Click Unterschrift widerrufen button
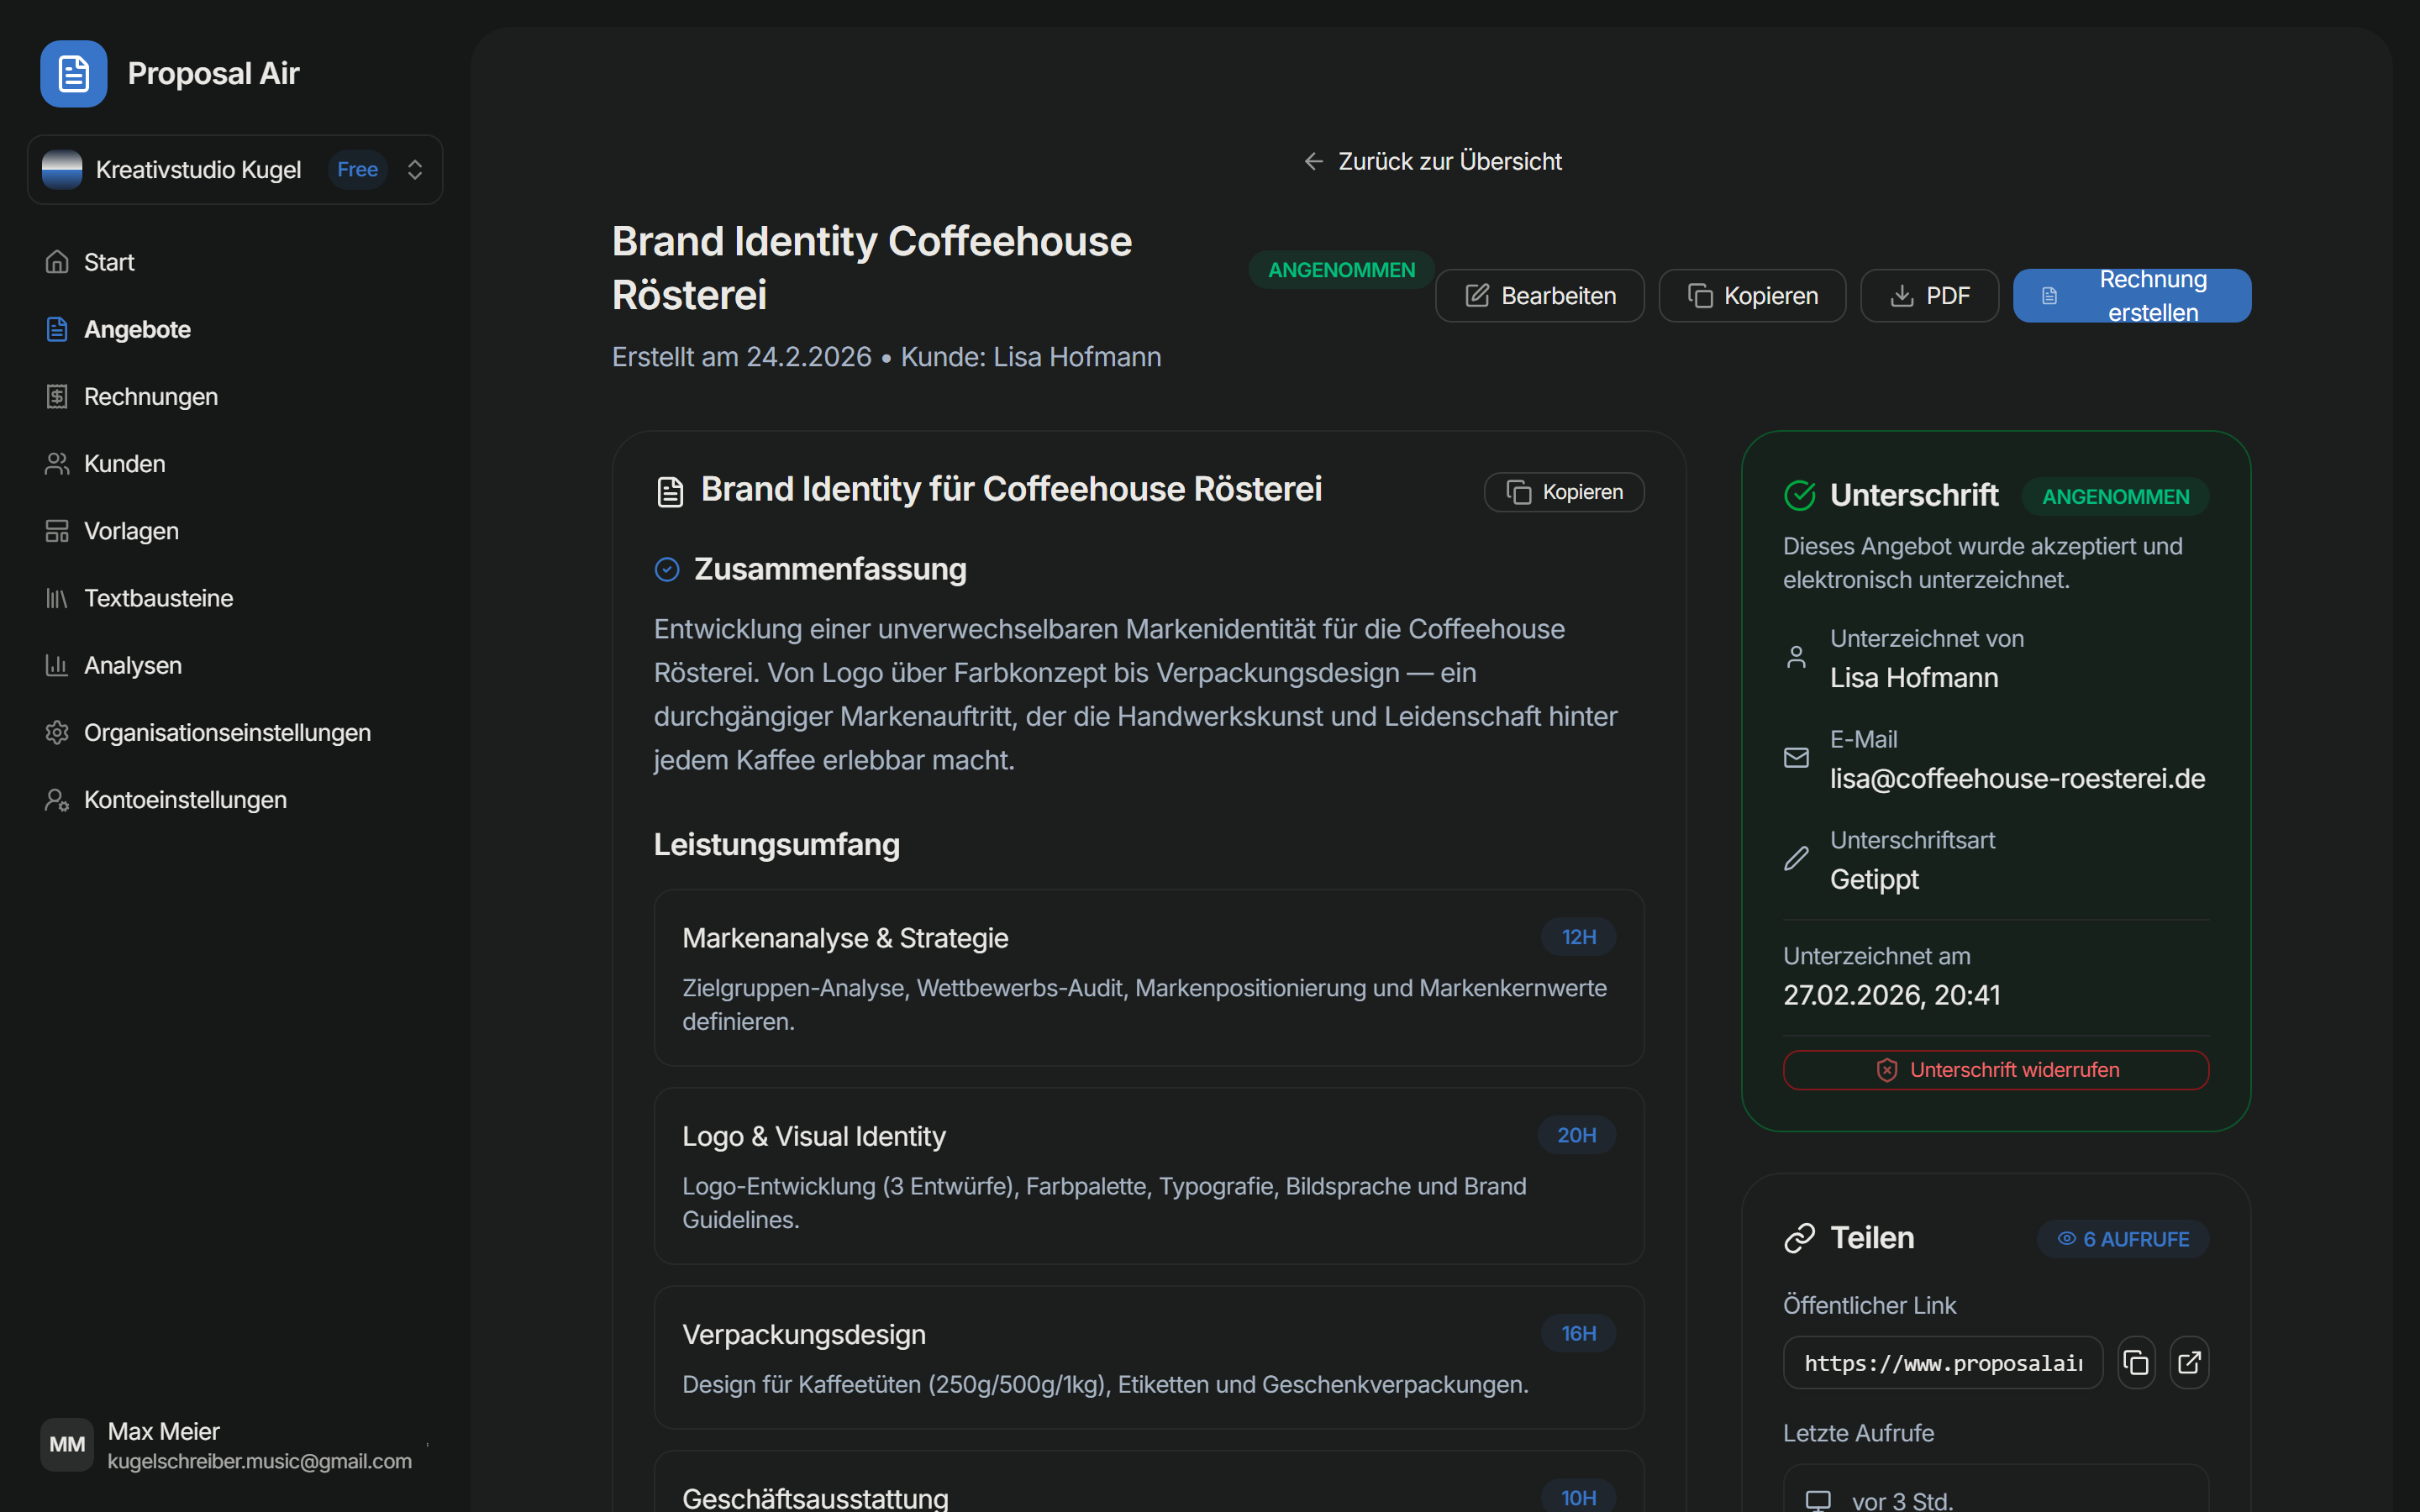The height and width of the screenshot is (1512, 2420). point(1995,1070)
